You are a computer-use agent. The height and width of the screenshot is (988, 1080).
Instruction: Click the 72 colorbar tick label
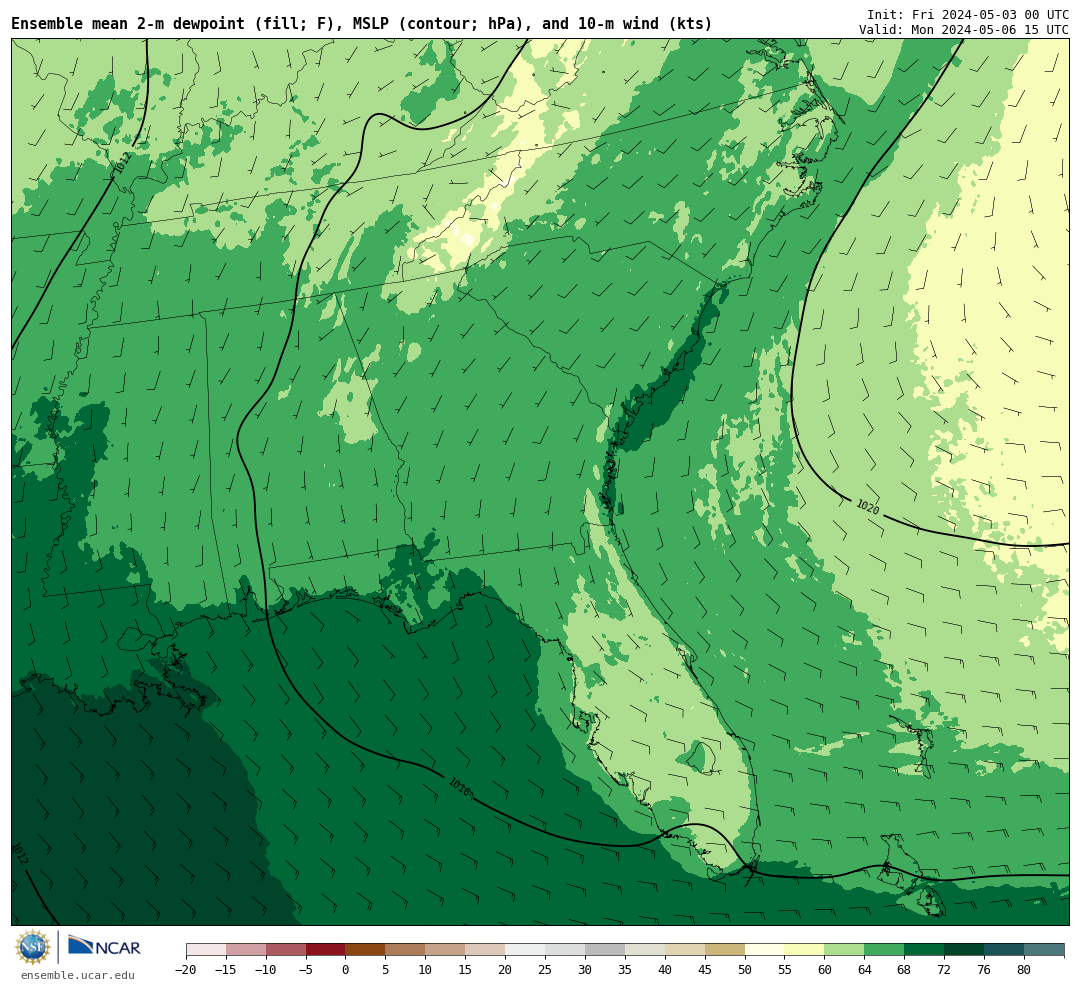[x=944, y=970]
